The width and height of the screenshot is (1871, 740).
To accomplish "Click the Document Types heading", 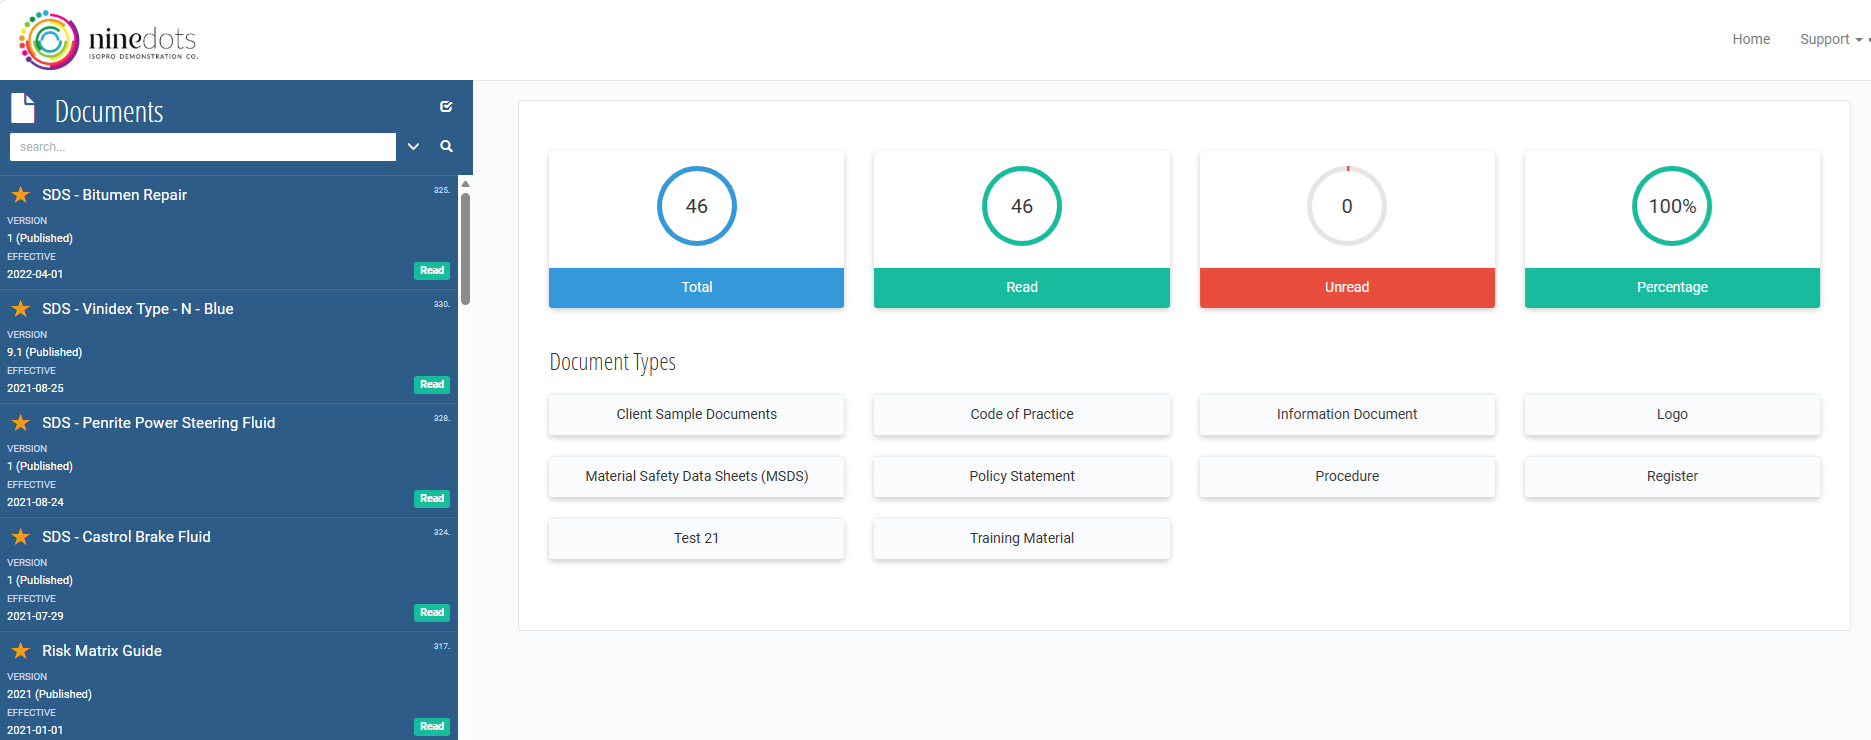I will coord(612,362).
